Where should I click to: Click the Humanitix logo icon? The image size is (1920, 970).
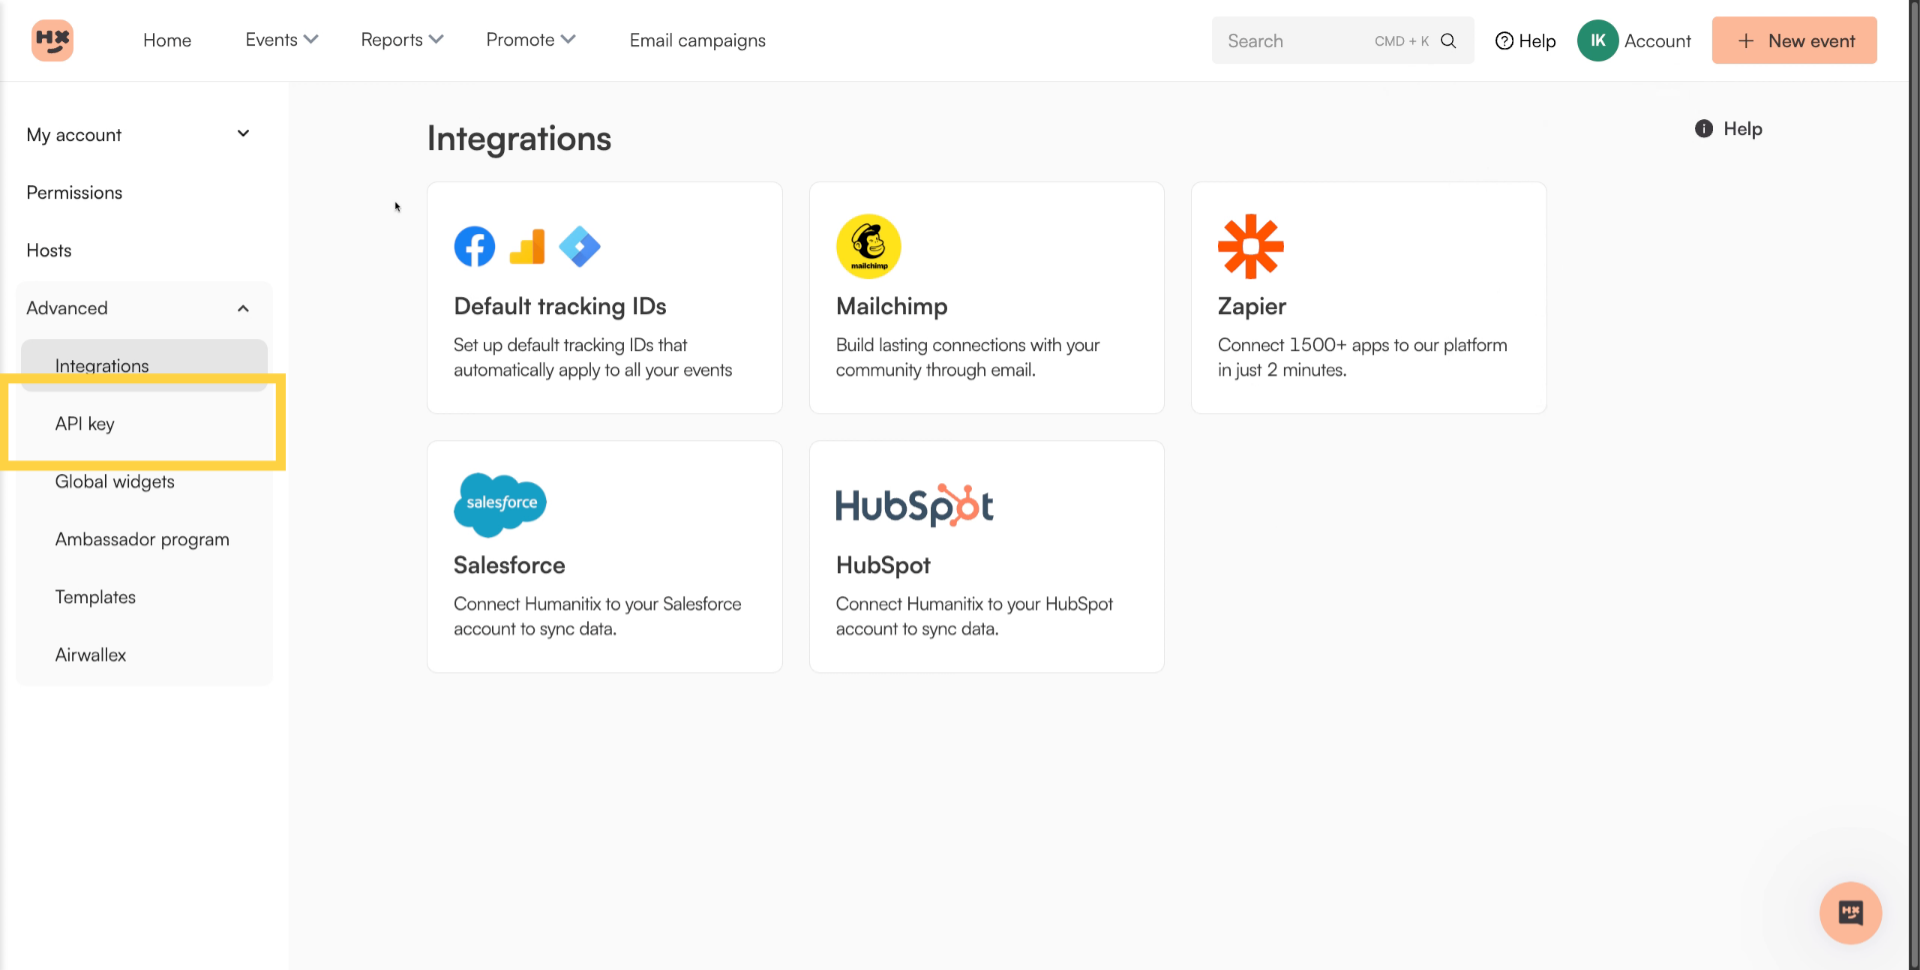[52, 40]
